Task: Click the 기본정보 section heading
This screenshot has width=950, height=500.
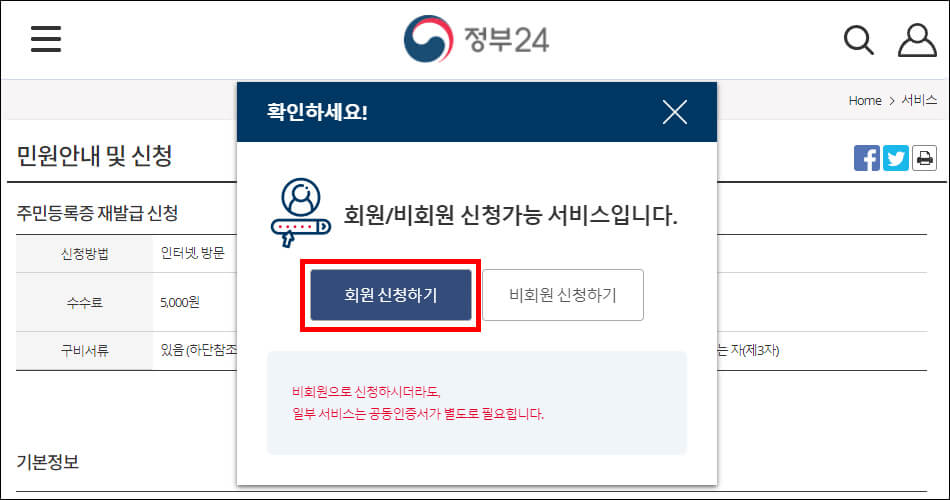Action: (x=48, y=462)
